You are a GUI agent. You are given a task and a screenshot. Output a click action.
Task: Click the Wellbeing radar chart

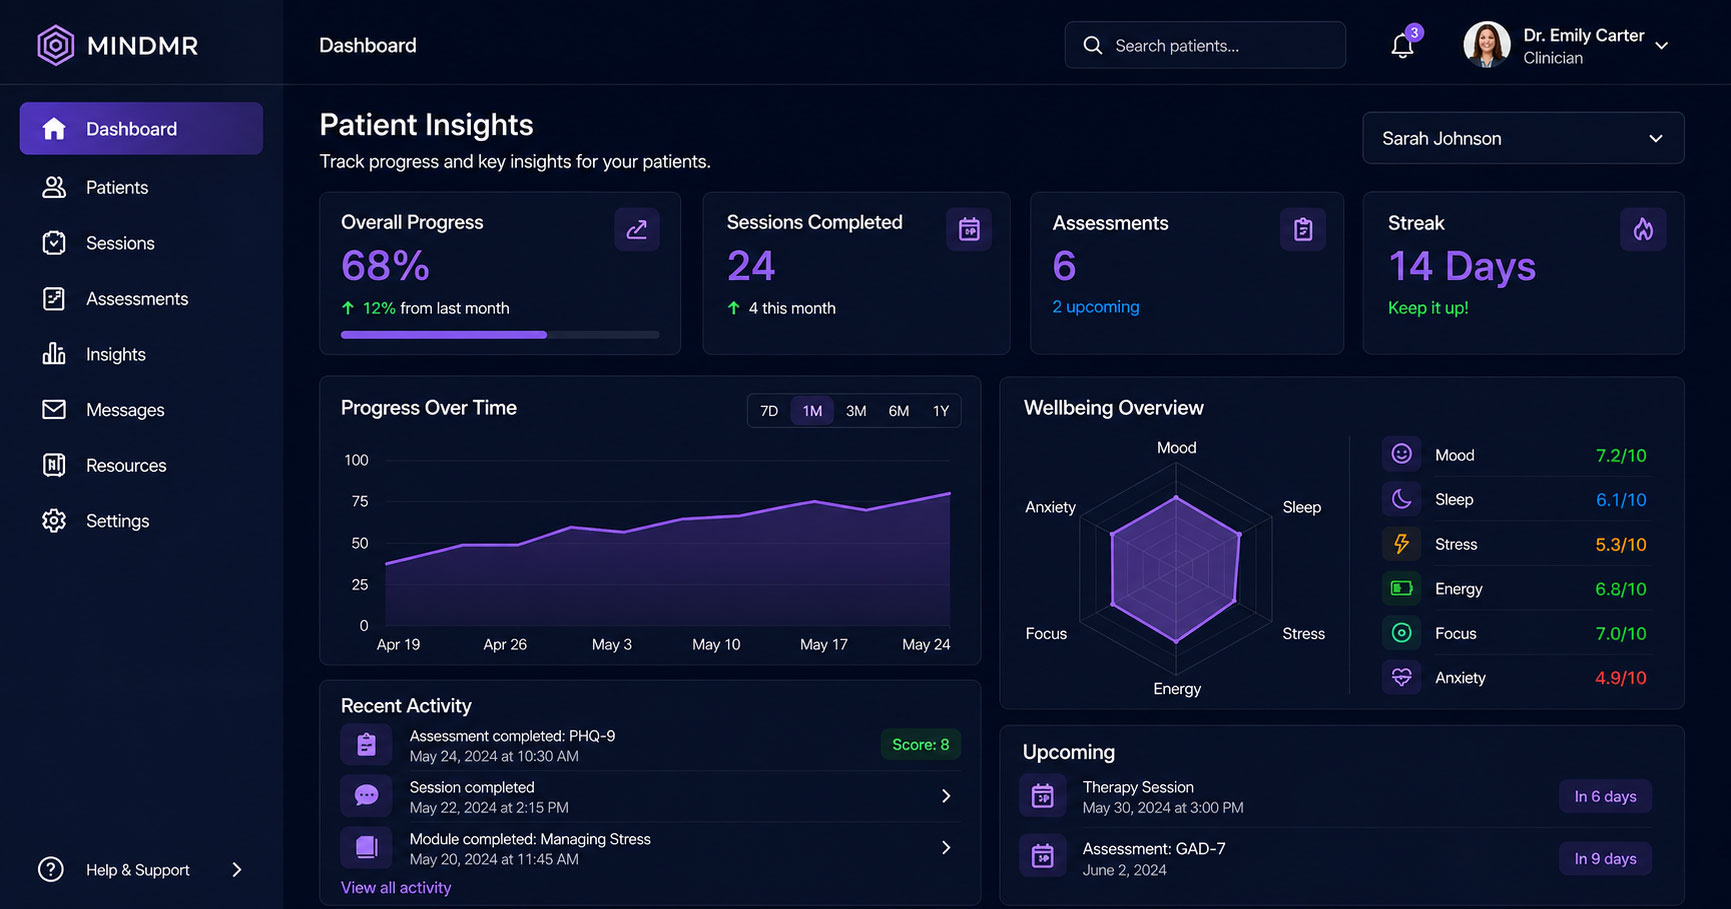(x=1176, y=569)
